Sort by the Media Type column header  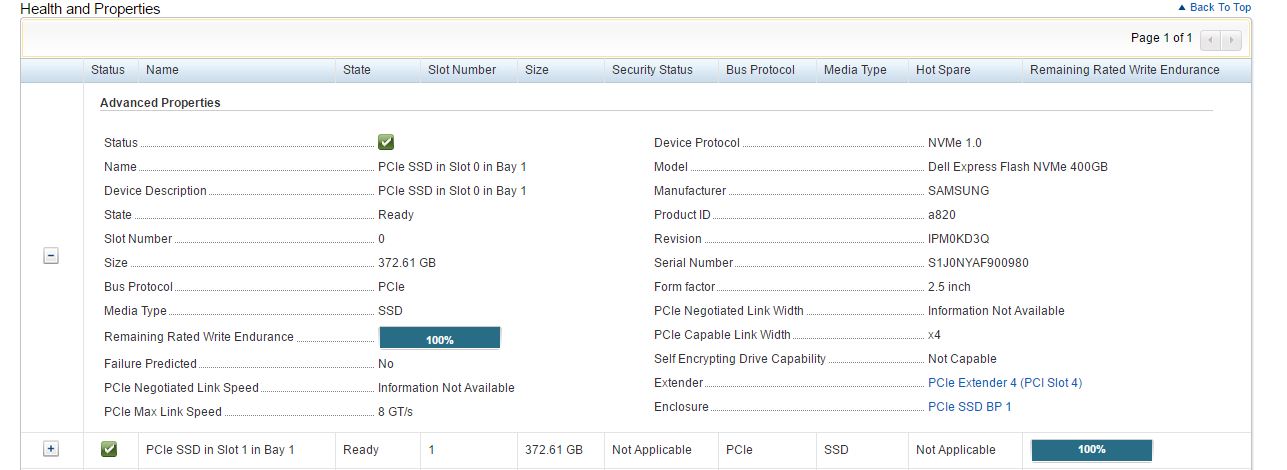coord(855,70)
